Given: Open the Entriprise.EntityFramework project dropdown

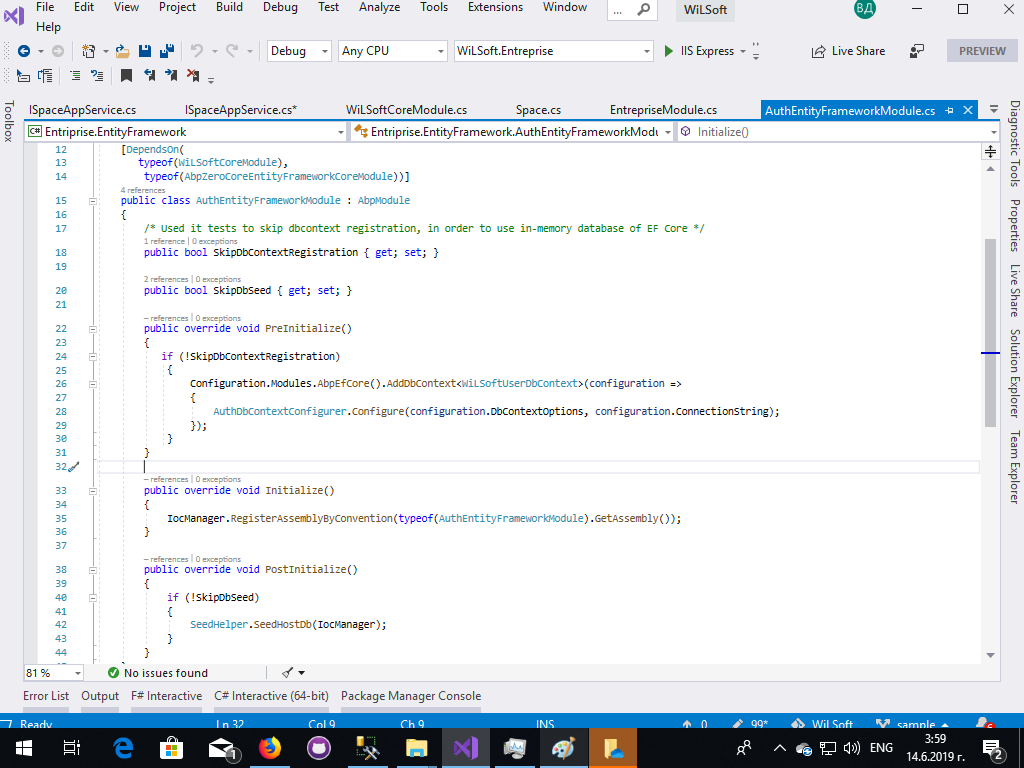Looking at the screenshot, I should (186, 132).
